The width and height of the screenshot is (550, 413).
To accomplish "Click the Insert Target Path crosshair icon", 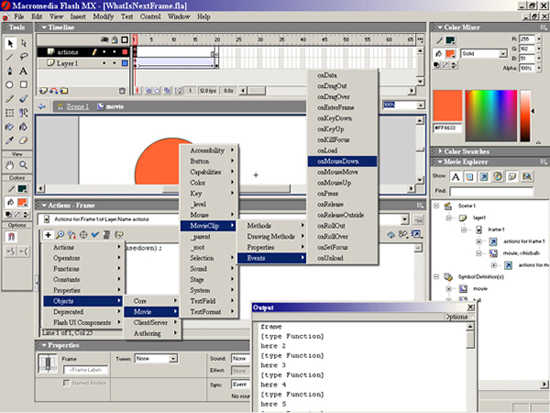I will (83, 235).
